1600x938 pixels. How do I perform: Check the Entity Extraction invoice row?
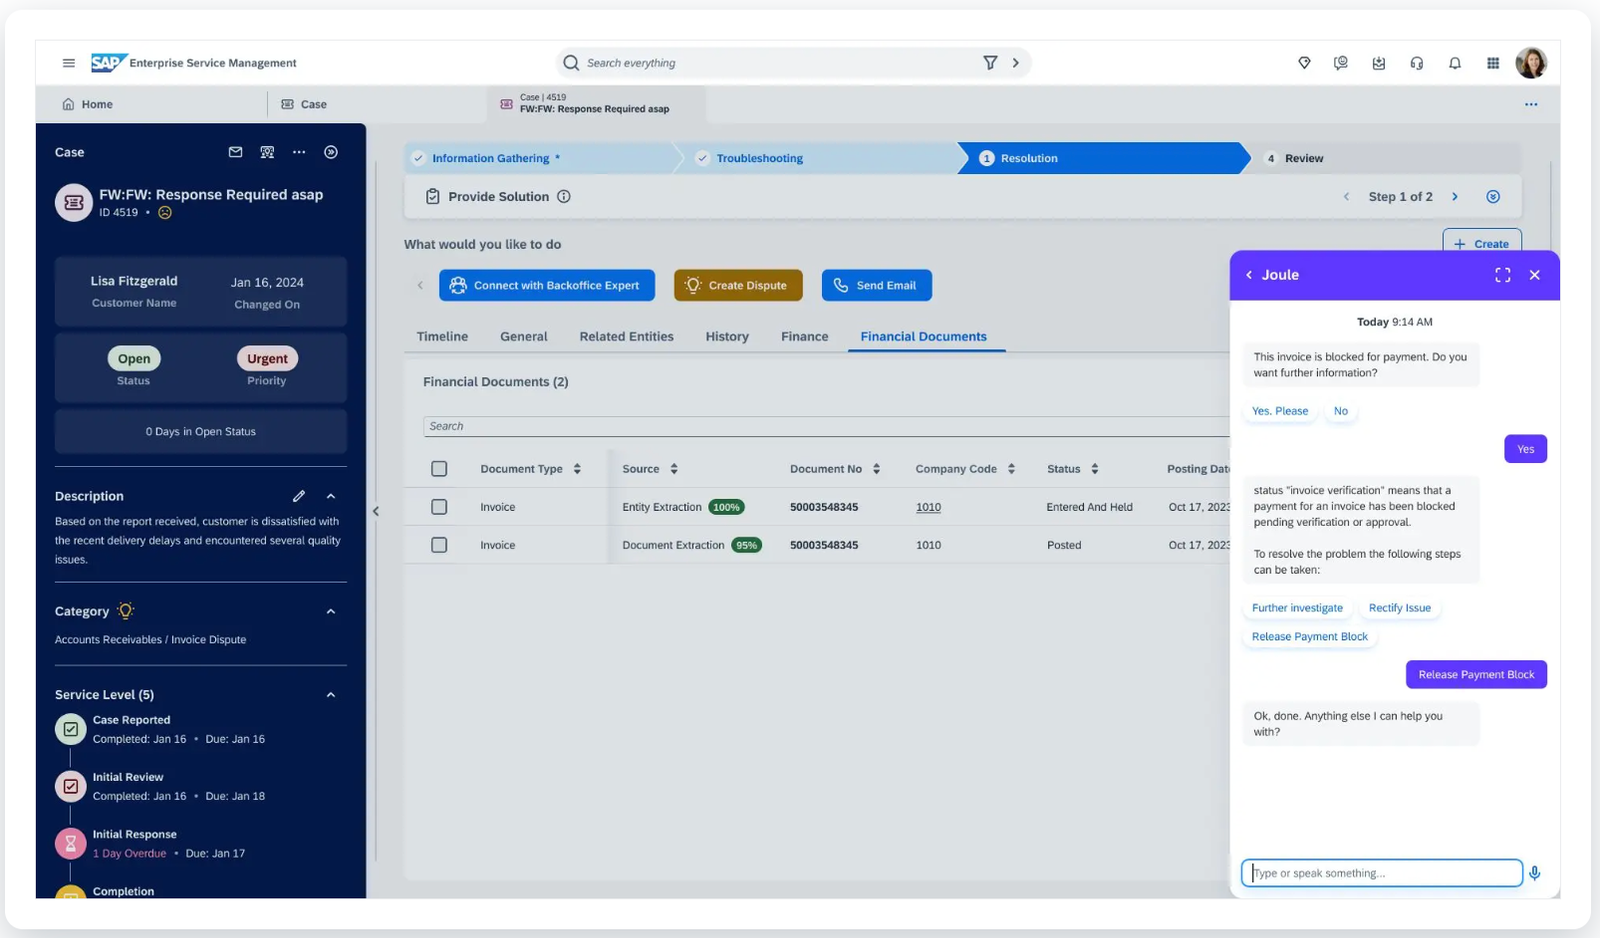click(x=439, y=507)
